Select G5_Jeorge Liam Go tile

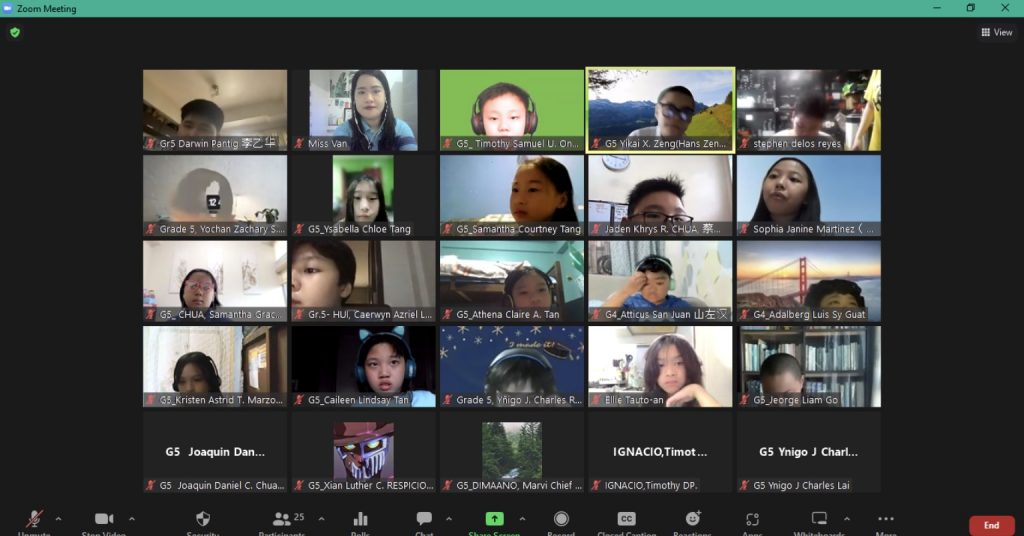pos(808,367)
